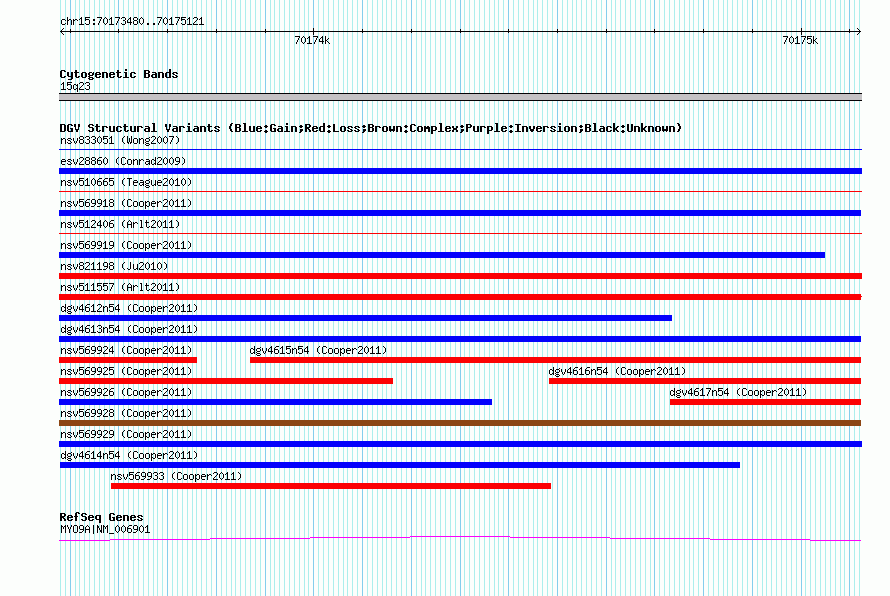Image resolution: width=890 pixels, height=596 pixels.
Task: Open the nsv511557 (Arlt2011) variant label
Action: tap(120, 287)
